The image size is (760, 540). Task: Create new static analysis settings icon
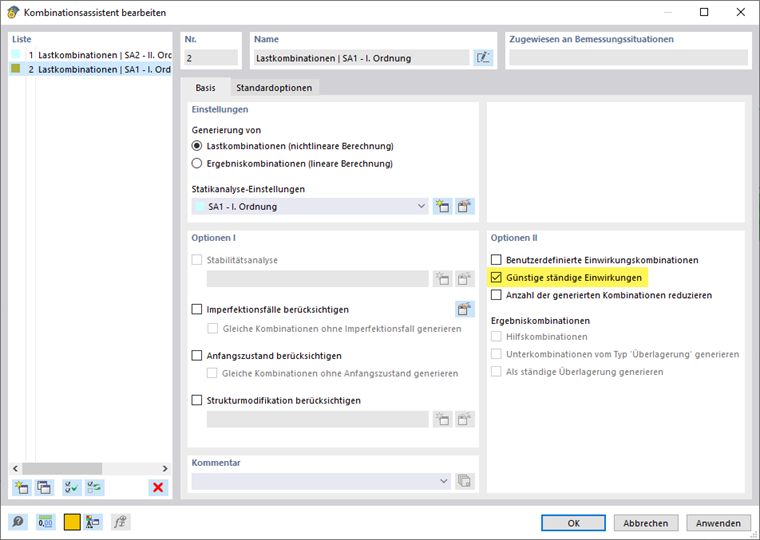442,206
